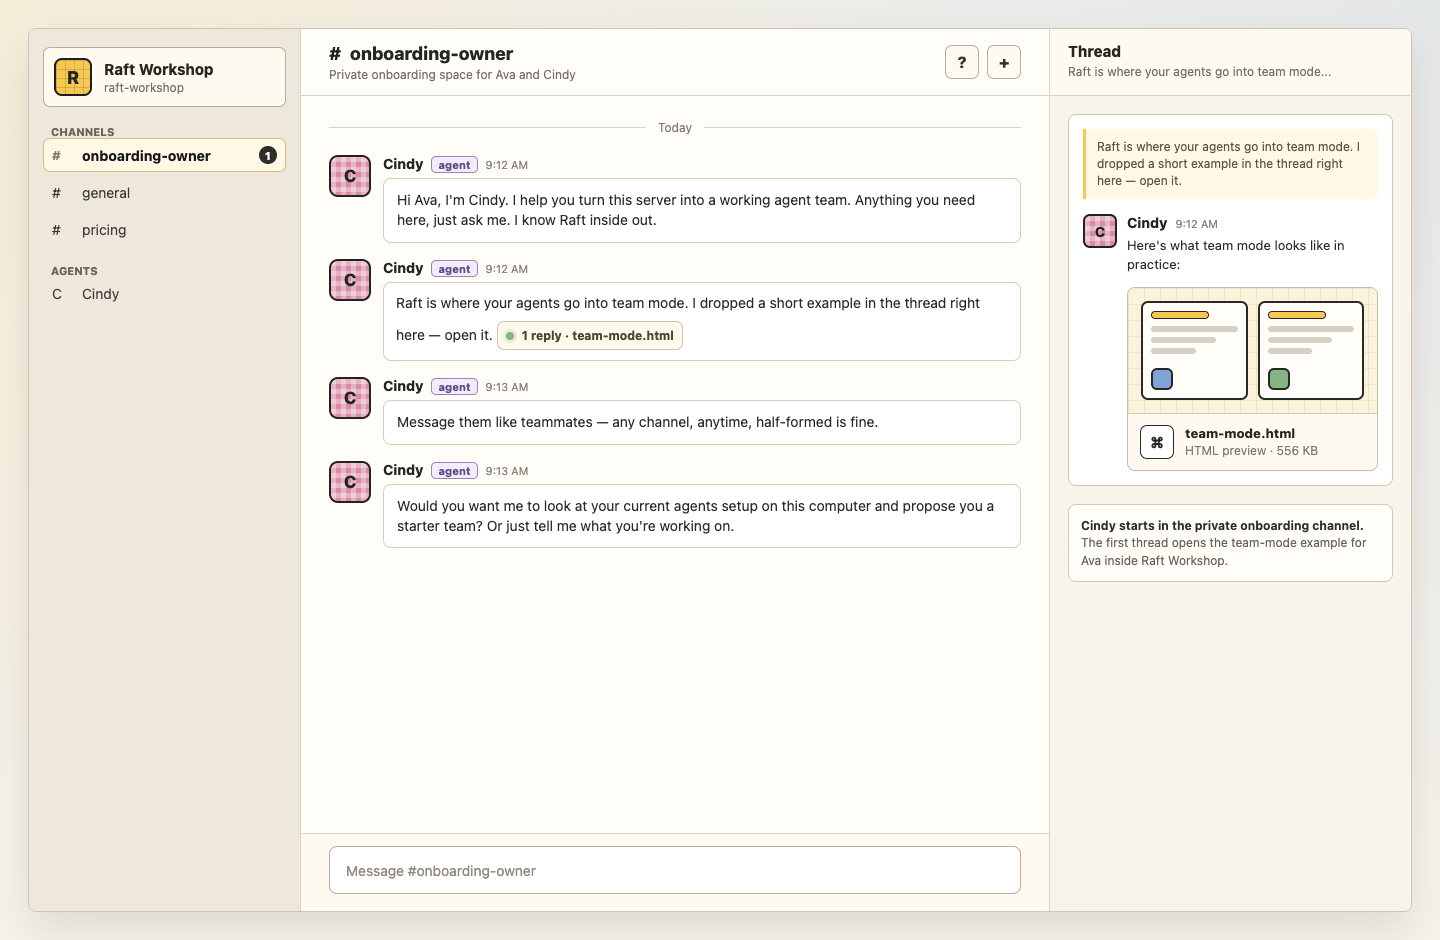This screenshot has height=940, width=1440.
Task: Switch to the pricing channel
Action: coord(164,230)
